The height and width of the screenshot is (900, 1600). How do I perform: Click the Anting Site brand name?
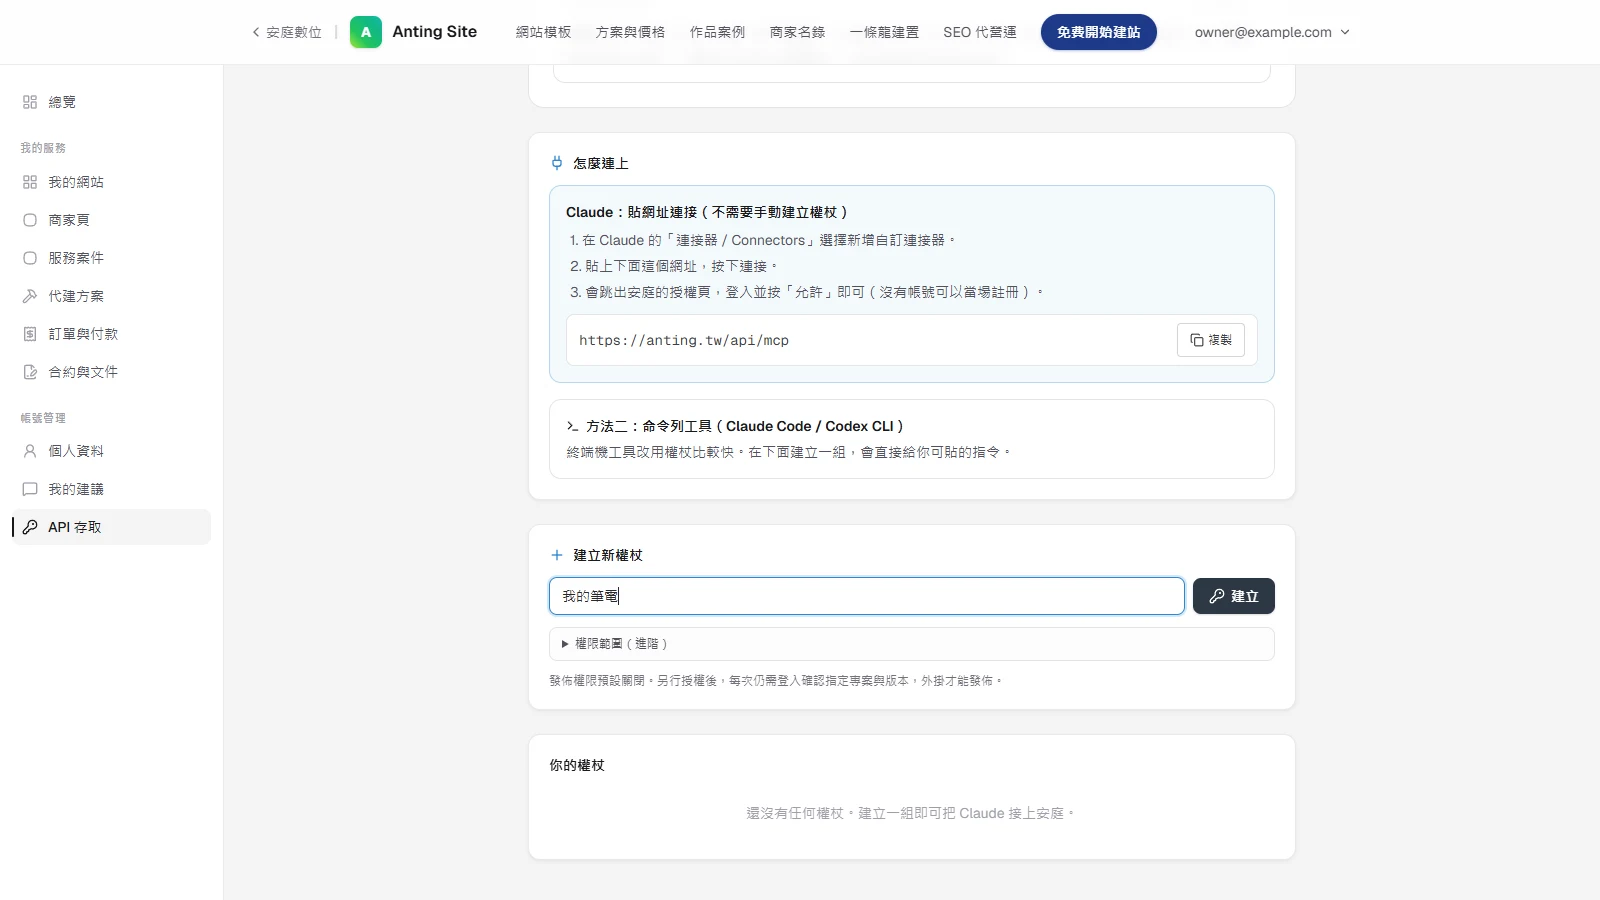click(435, 32)
